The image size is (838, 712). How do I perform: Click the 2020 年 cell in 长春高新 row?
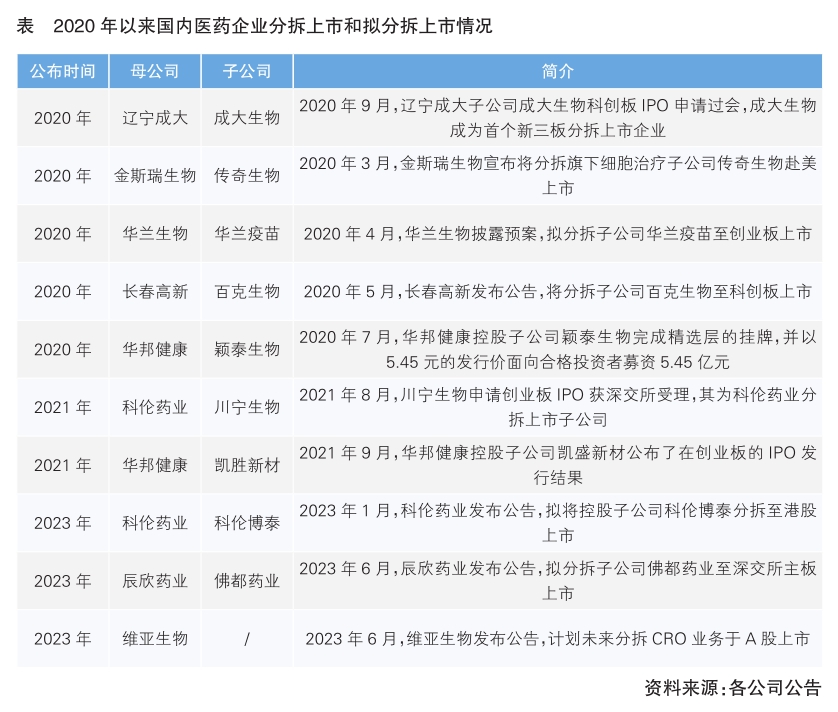tap(63, 291)
